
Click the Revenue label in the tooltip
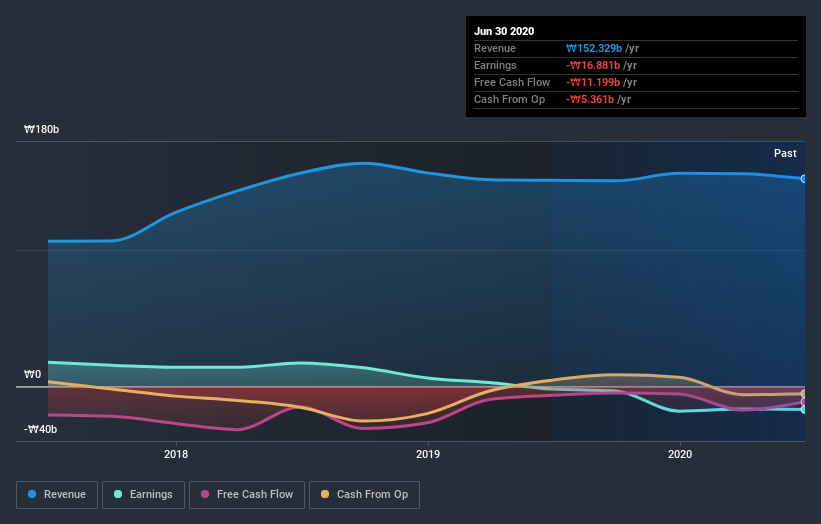[495, 48]
